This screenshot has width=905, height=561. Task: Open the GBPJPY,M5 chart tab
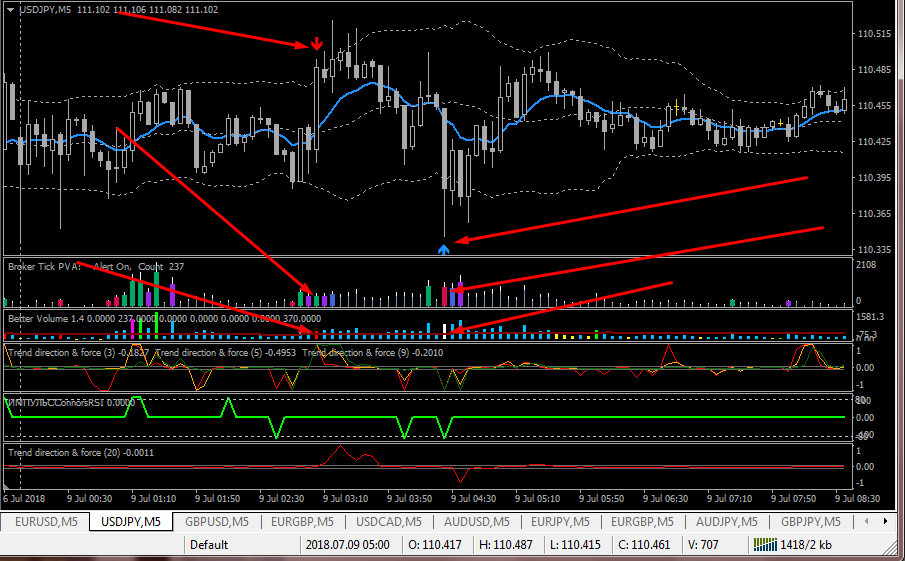810,522
